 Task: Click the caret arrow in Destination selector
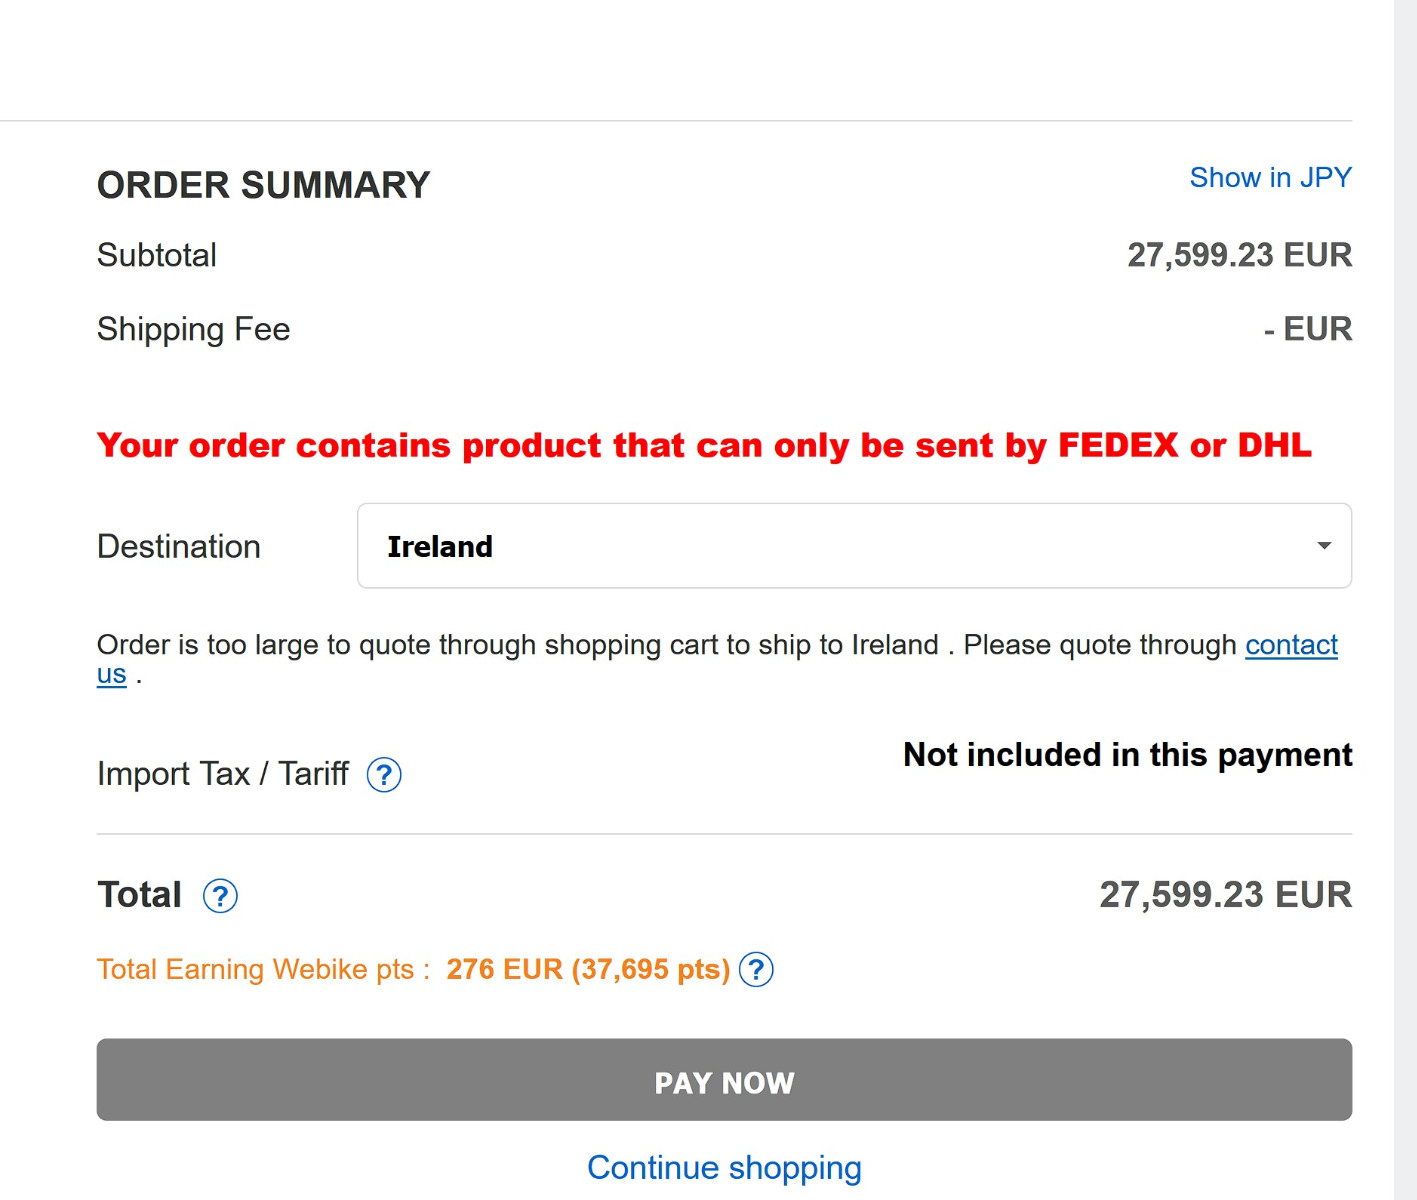[1324, 546]
